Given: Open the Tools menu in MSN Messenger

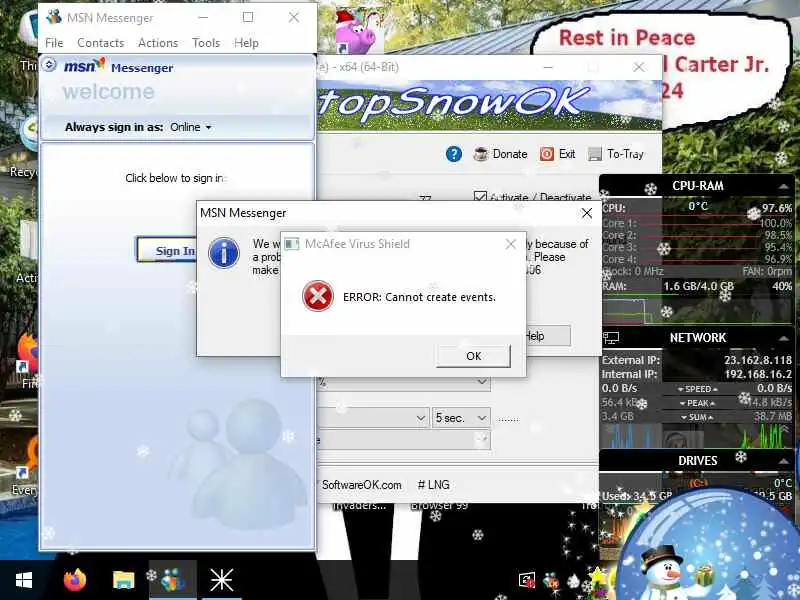Looking at the screenshot, I should pos(206,43).
